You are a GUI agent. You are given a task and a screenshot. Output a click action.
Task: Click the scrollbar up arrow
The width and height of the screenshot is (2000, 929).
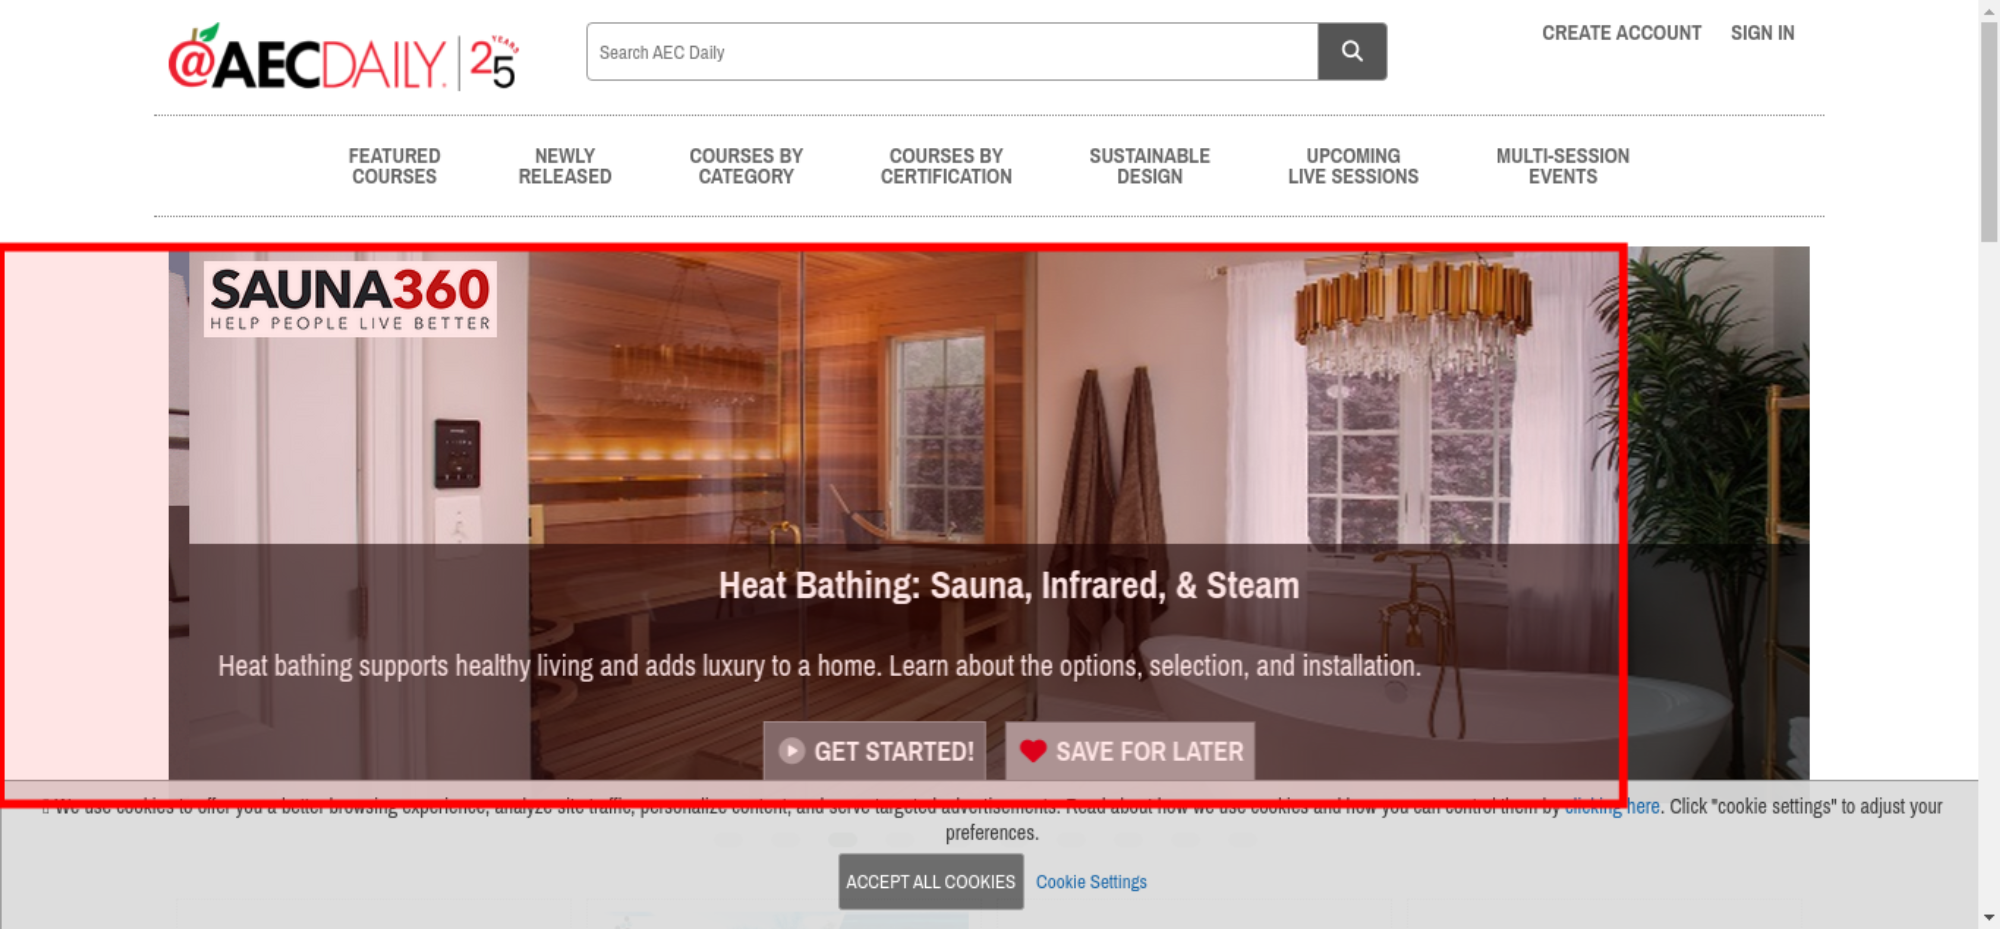[1989, 10]
